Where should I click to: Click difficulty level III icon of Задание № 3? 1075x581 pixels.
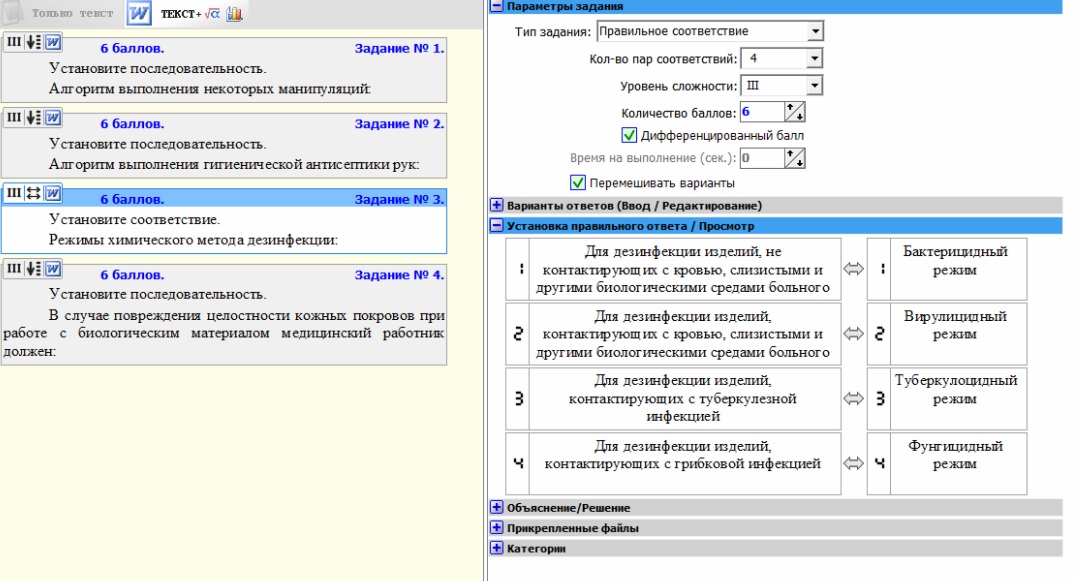[x=14, y=193]
